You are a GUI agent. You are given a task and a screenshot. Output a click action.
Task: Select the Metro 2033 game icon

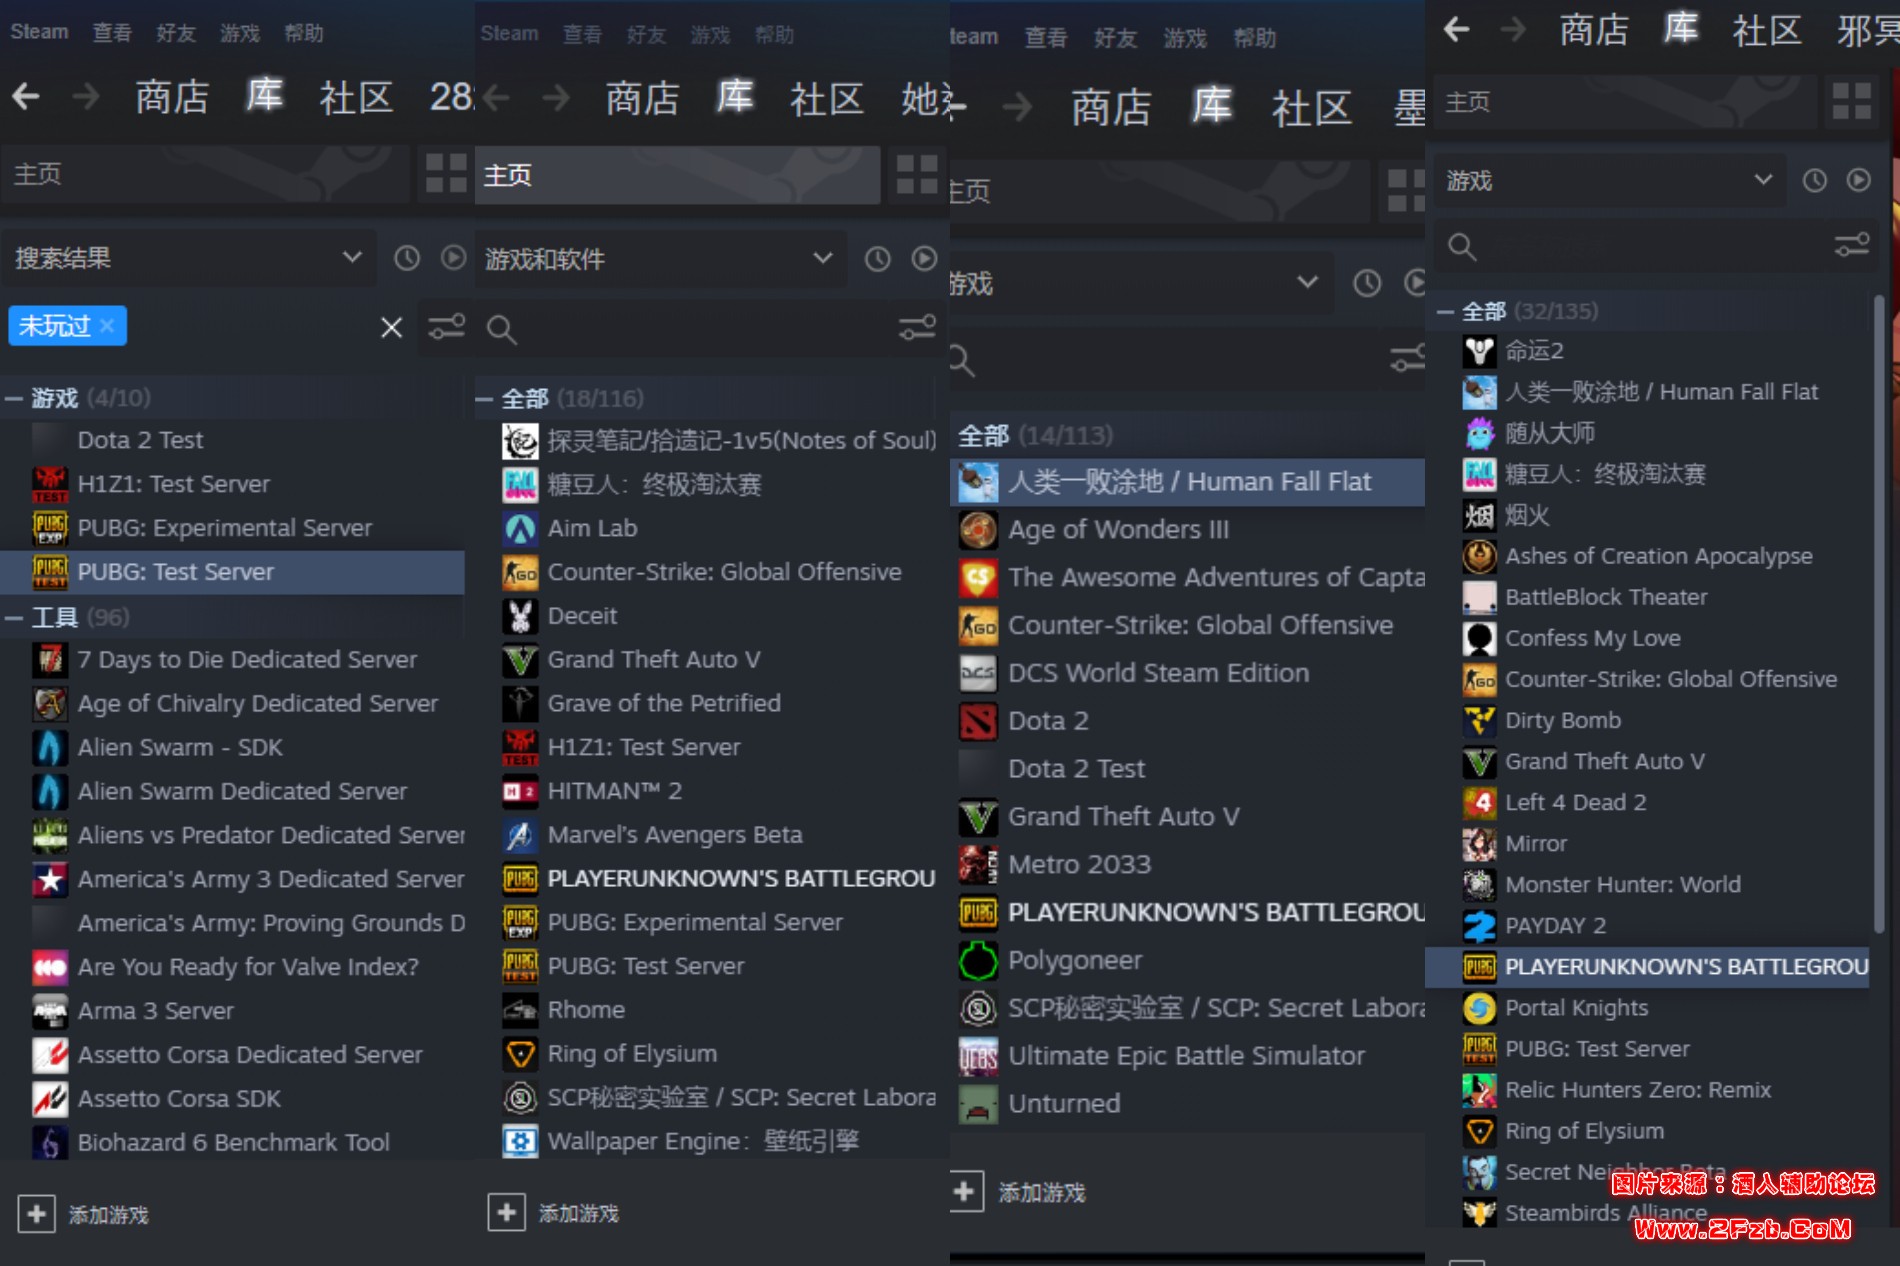click(978, 864)
